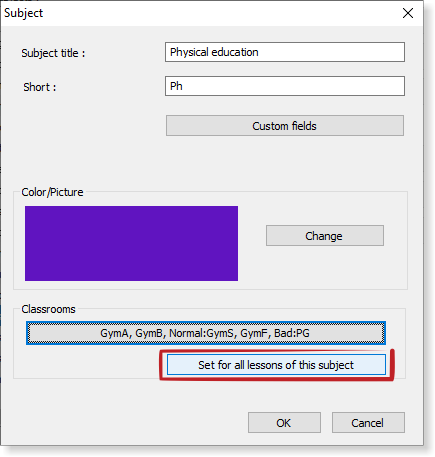
Task: Confirm the dialog with OK
Action: pos(284,423)
